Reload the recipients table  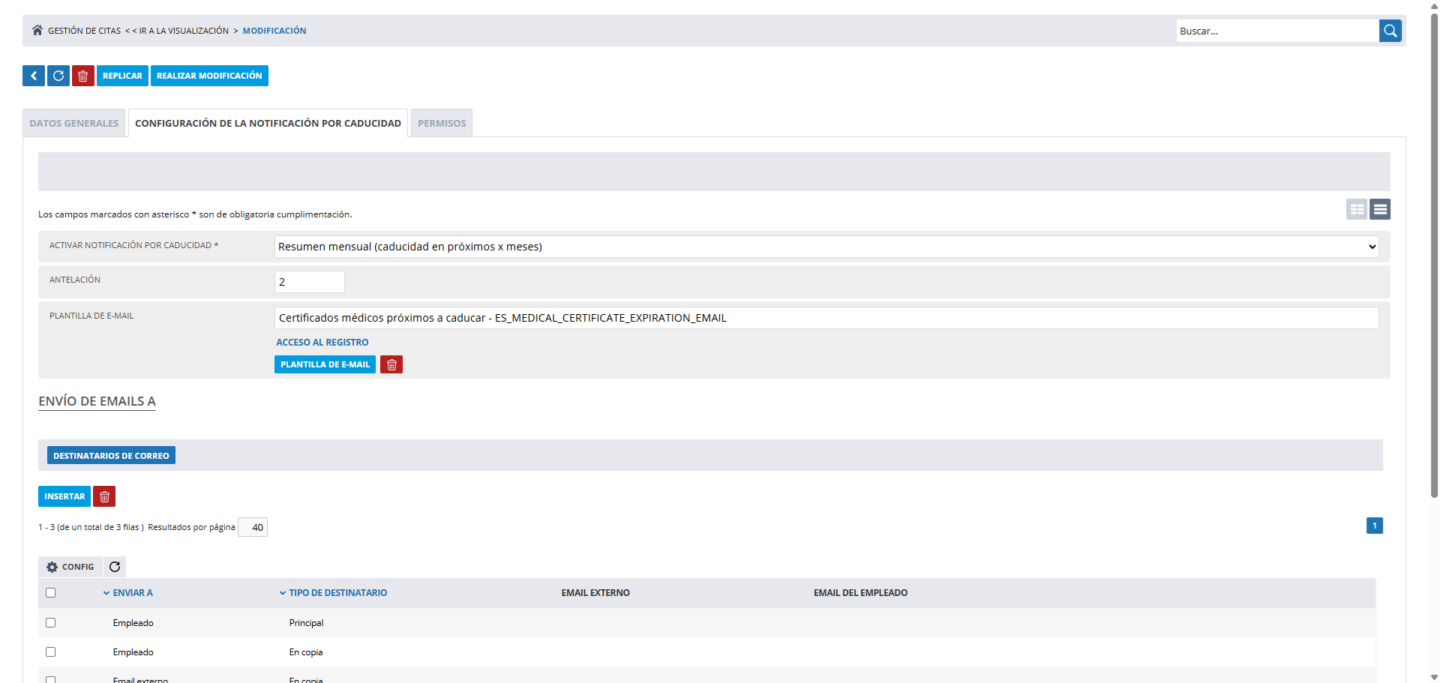pos(115,567)
